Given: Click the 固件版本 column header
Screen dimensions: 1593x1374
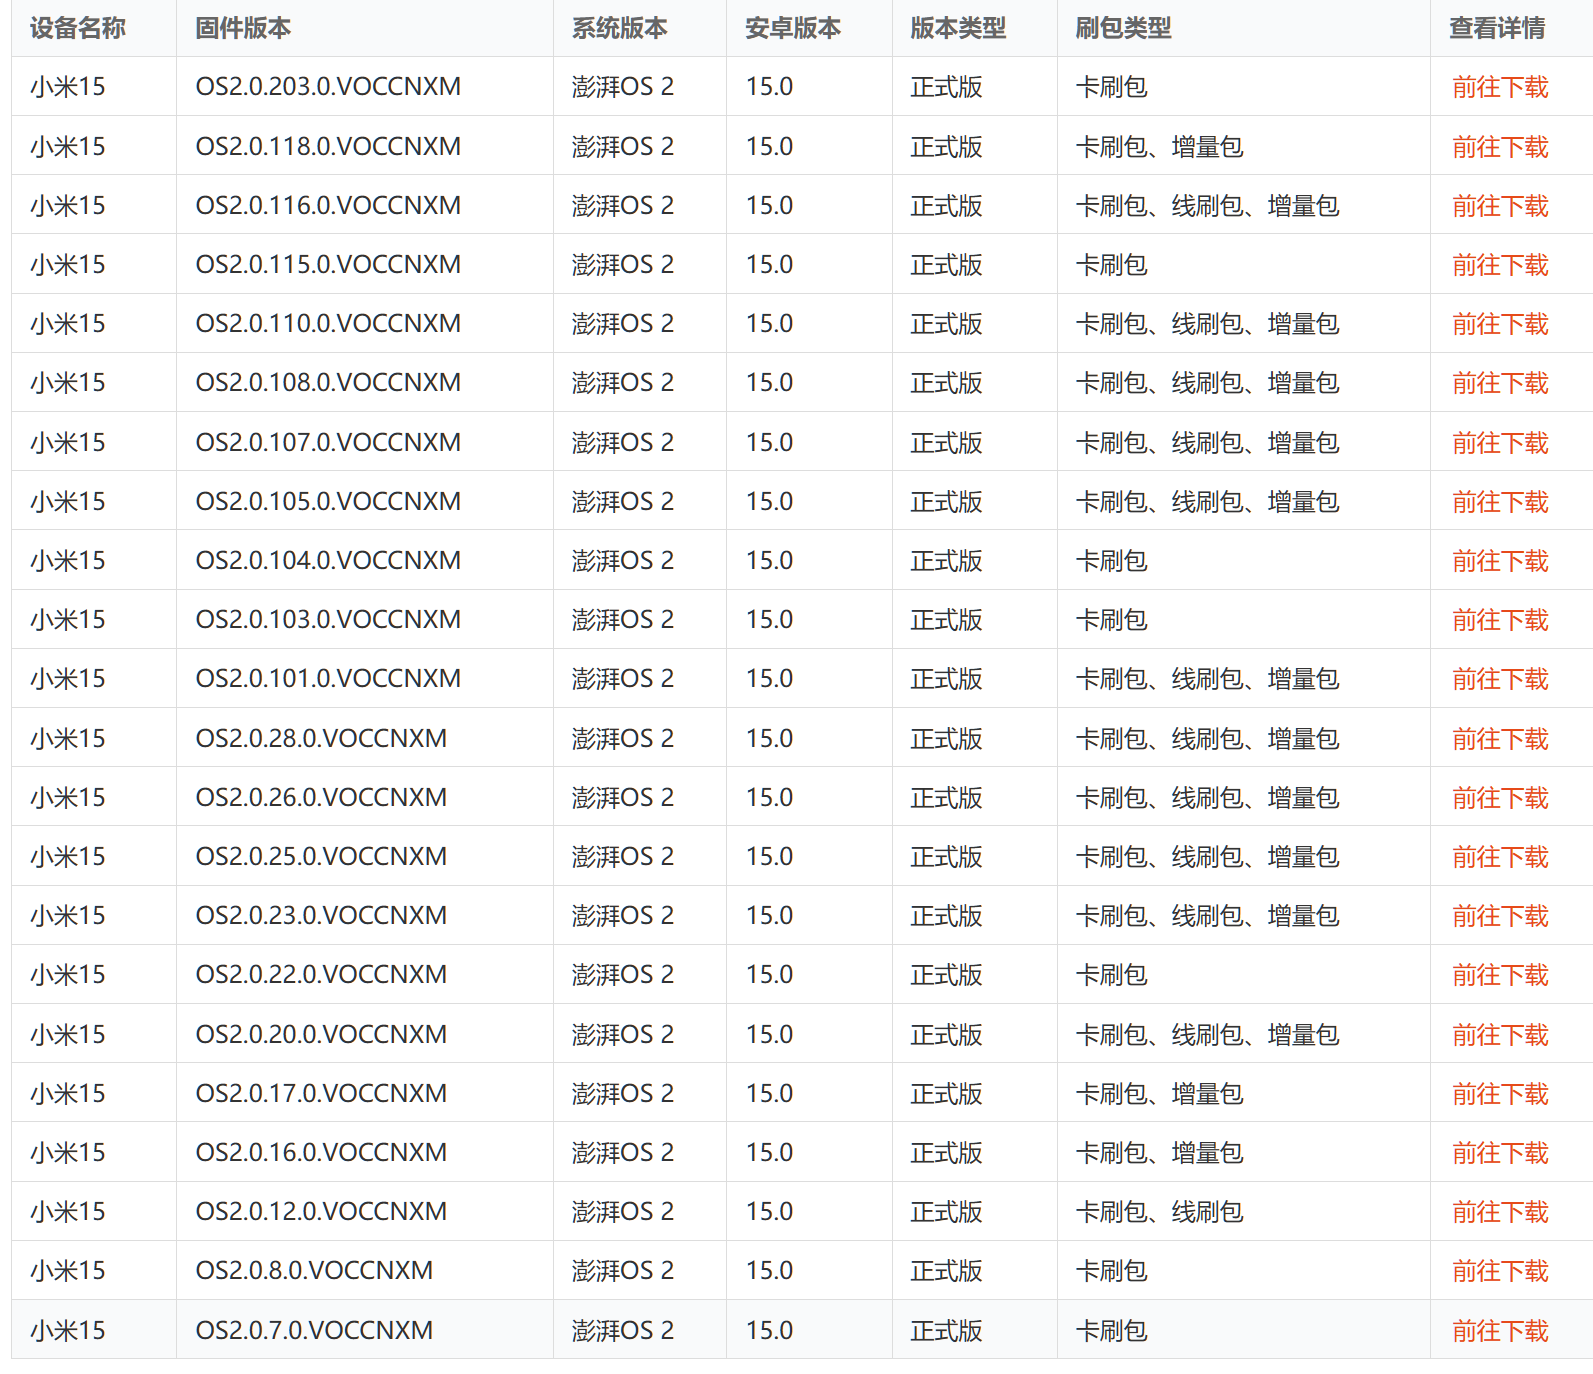Looking at the screenshot, I should (x=243, y=28).
